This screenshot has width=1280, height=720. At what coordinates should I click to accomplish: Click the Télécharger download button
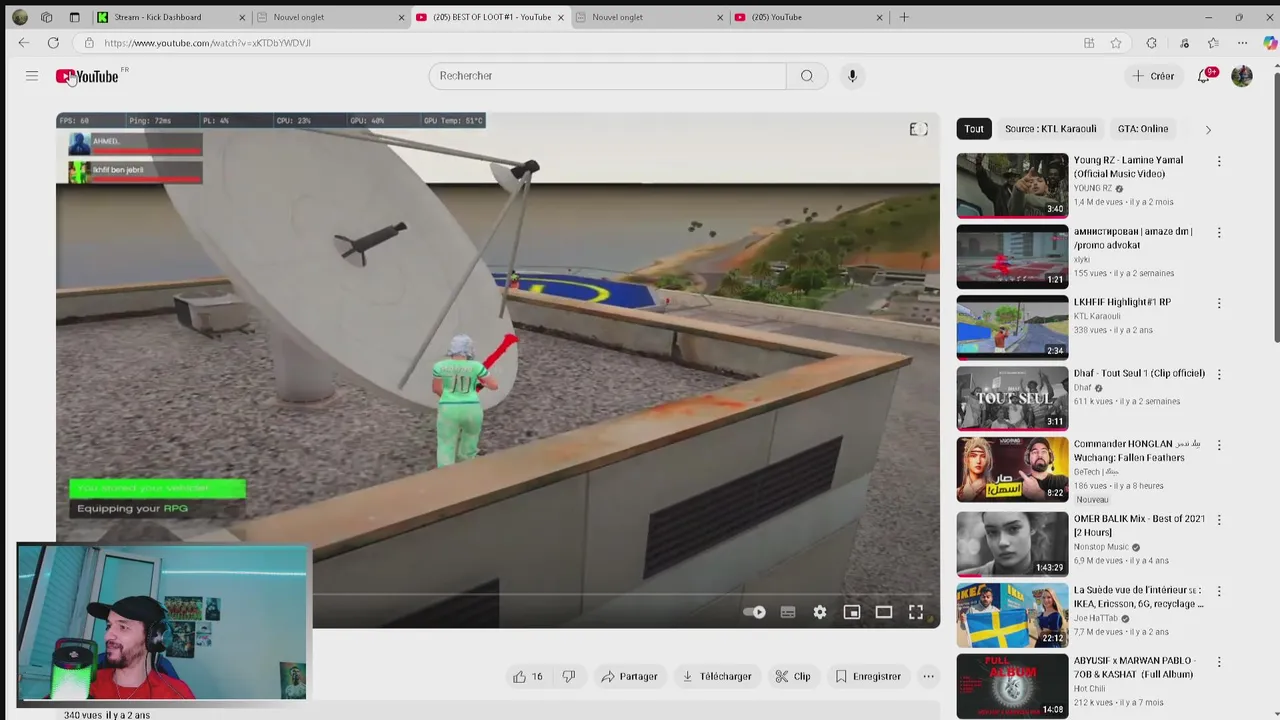pyautogui.click(x=716, y=677)
